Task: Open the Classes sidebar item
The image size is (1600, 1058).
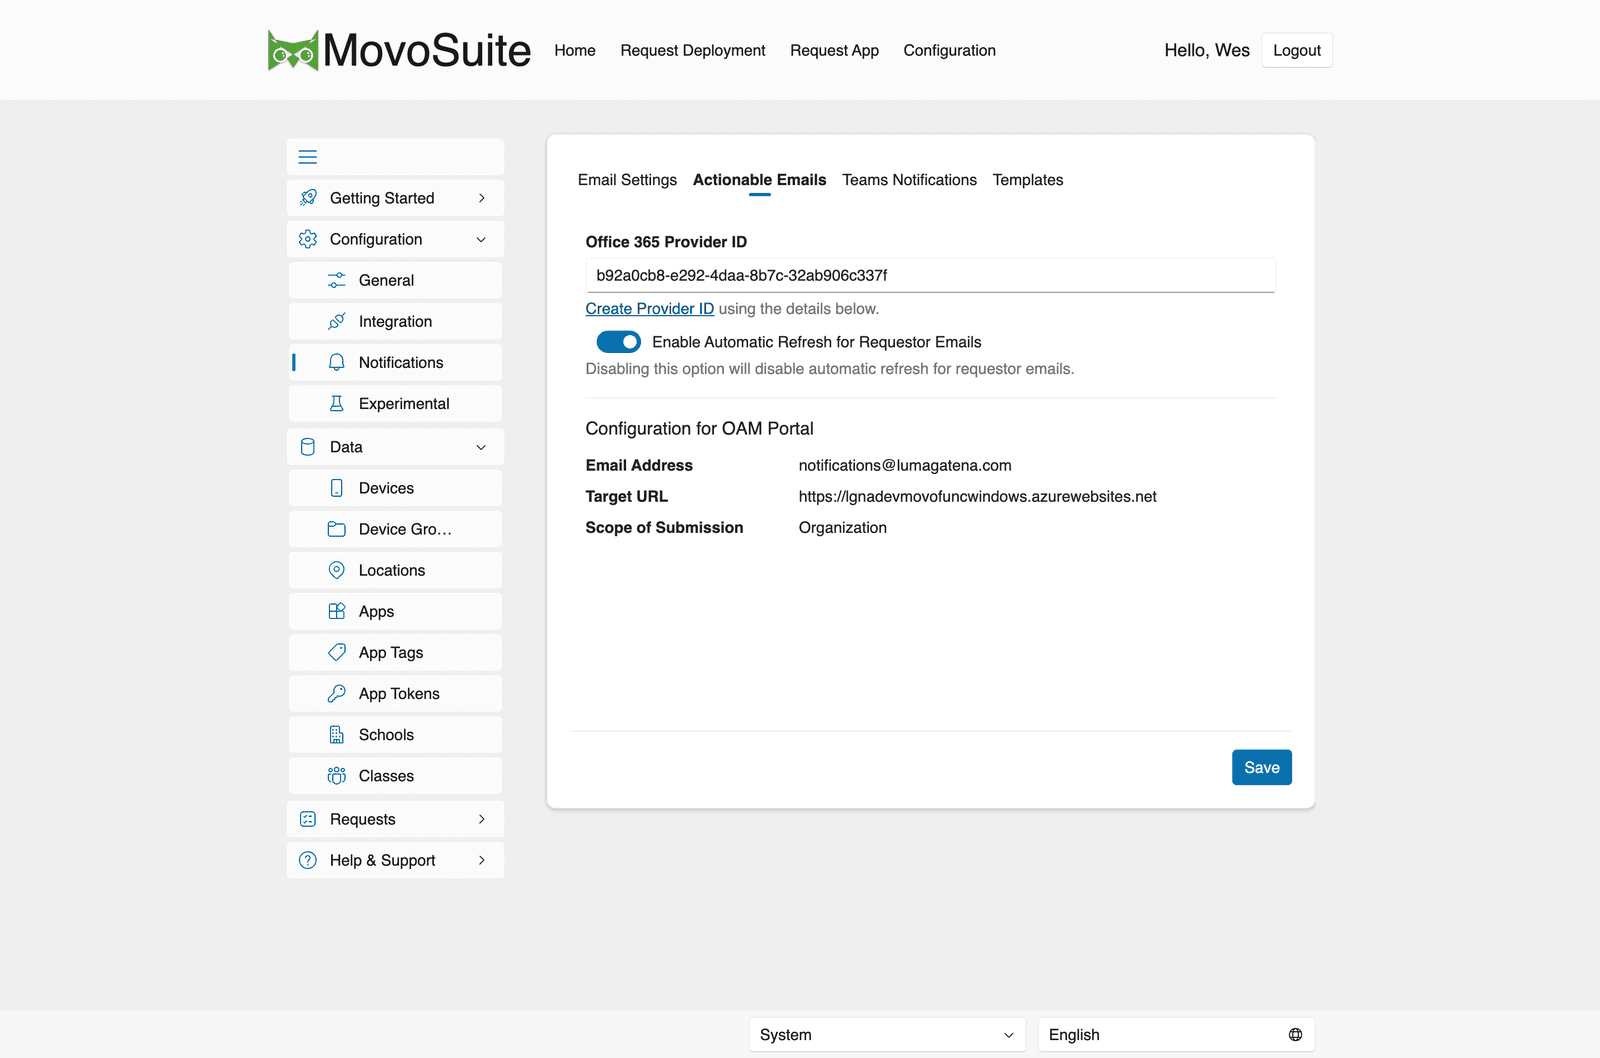Action: [x=396, y=775]
